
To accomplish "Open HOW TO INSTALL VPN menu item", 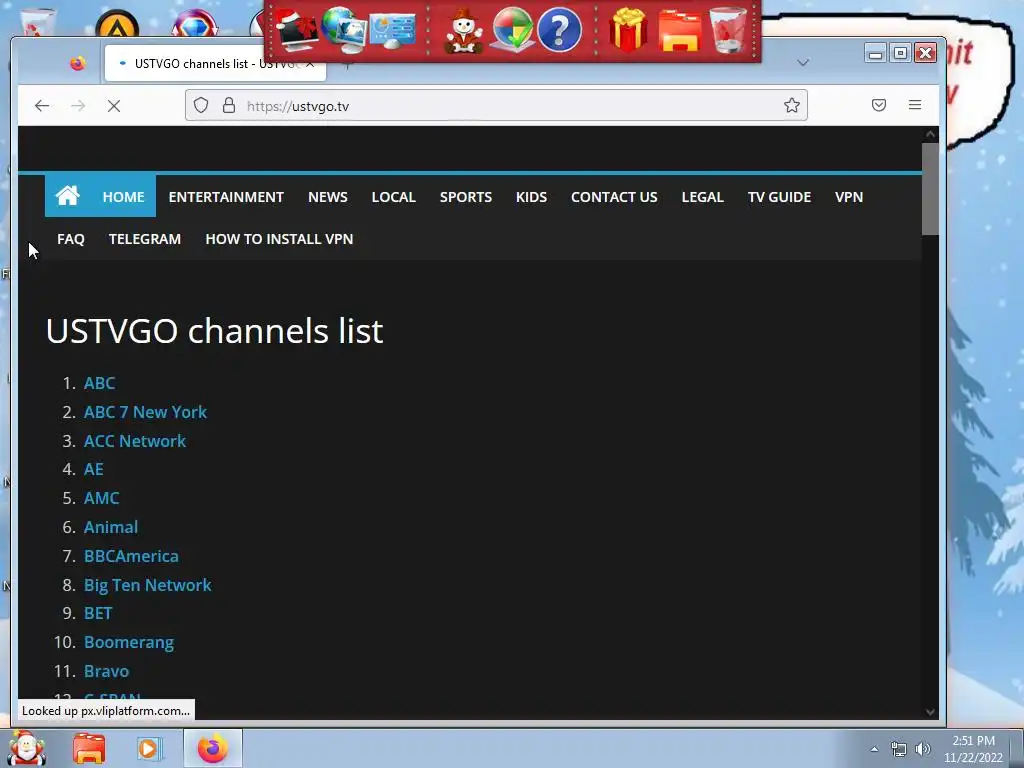I will 280,239.
